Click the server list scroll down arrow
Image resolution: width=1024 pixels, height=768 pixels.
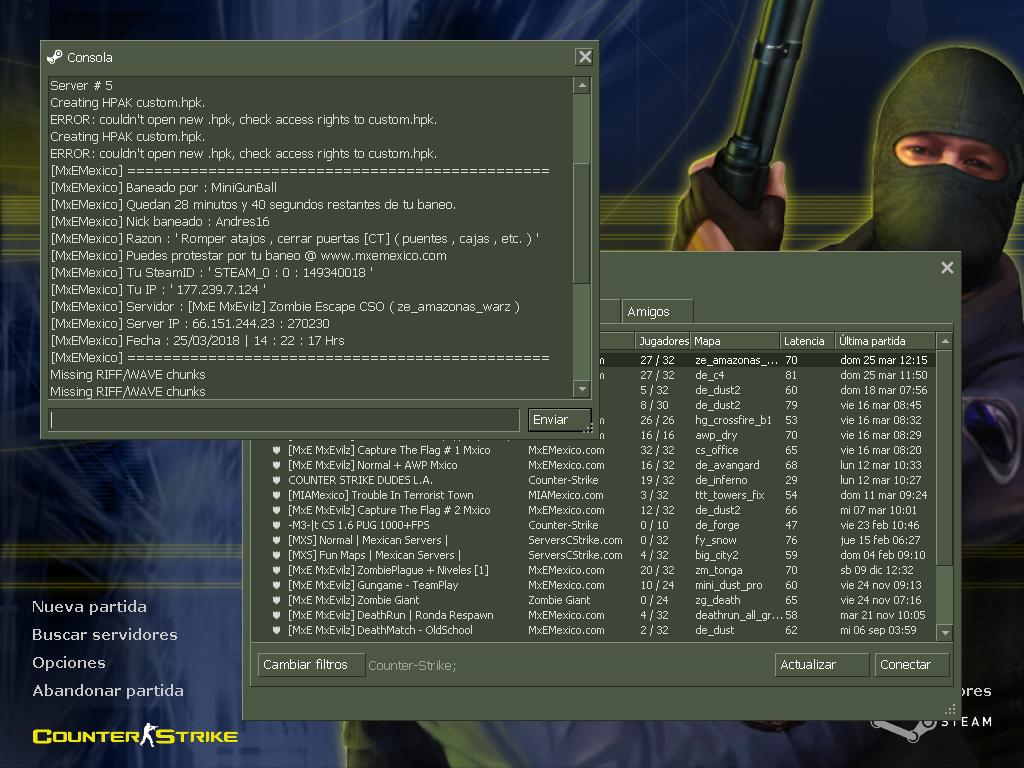pos(944,632)
